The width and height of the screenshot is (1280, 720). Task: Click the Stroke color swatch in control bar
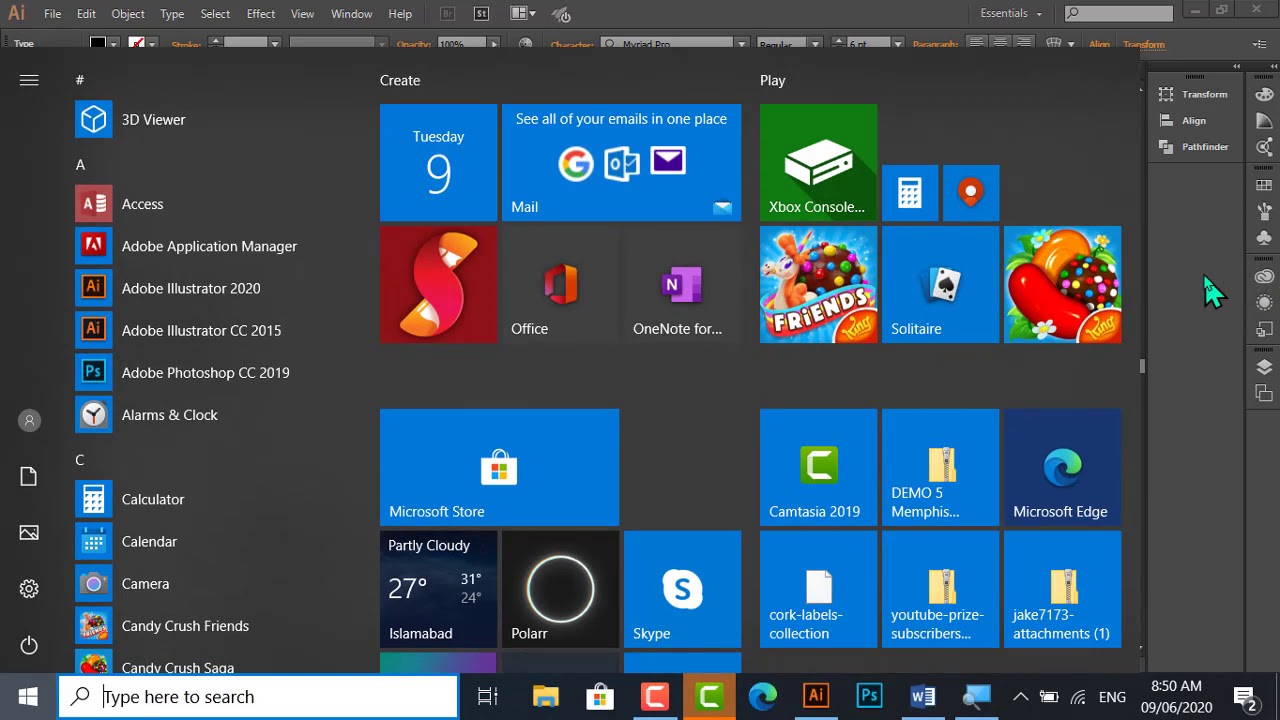136,44
